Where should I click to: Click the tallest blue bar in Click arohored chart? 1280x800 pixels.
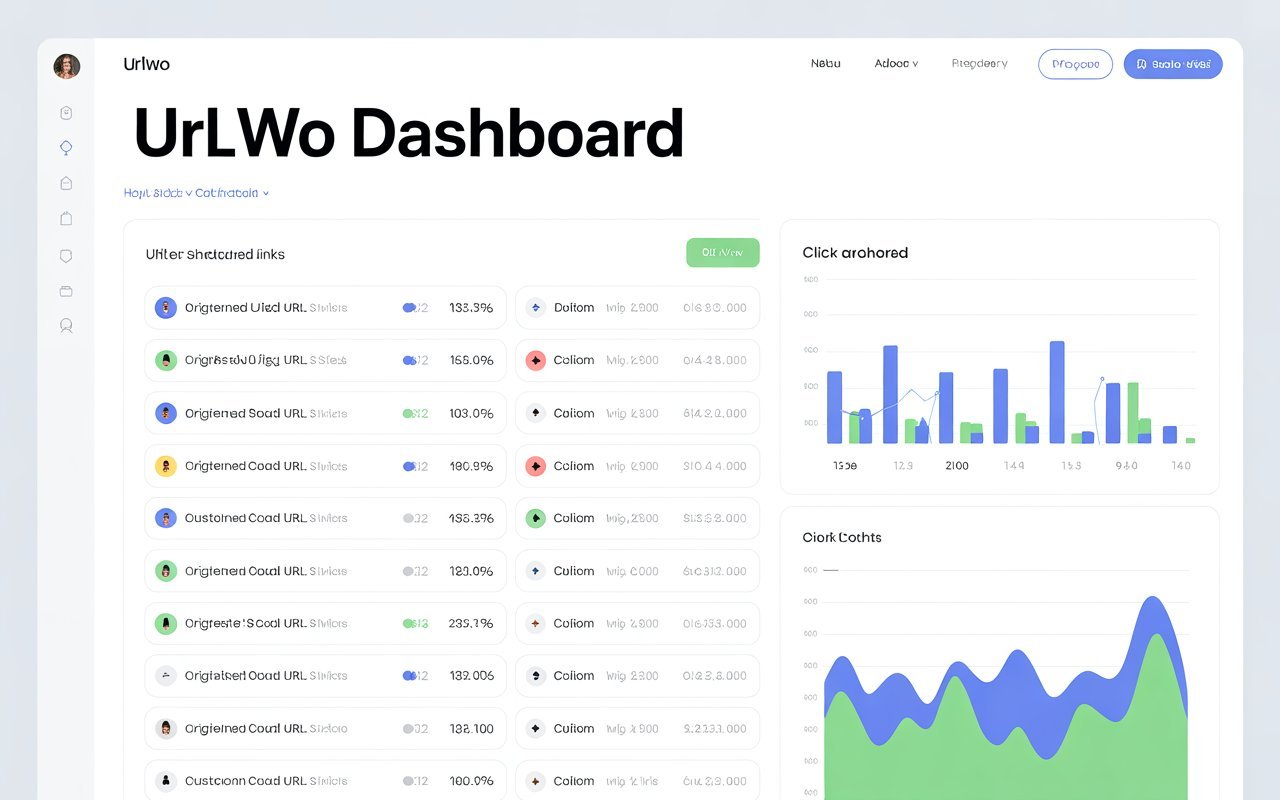[x=1056, y=392]
